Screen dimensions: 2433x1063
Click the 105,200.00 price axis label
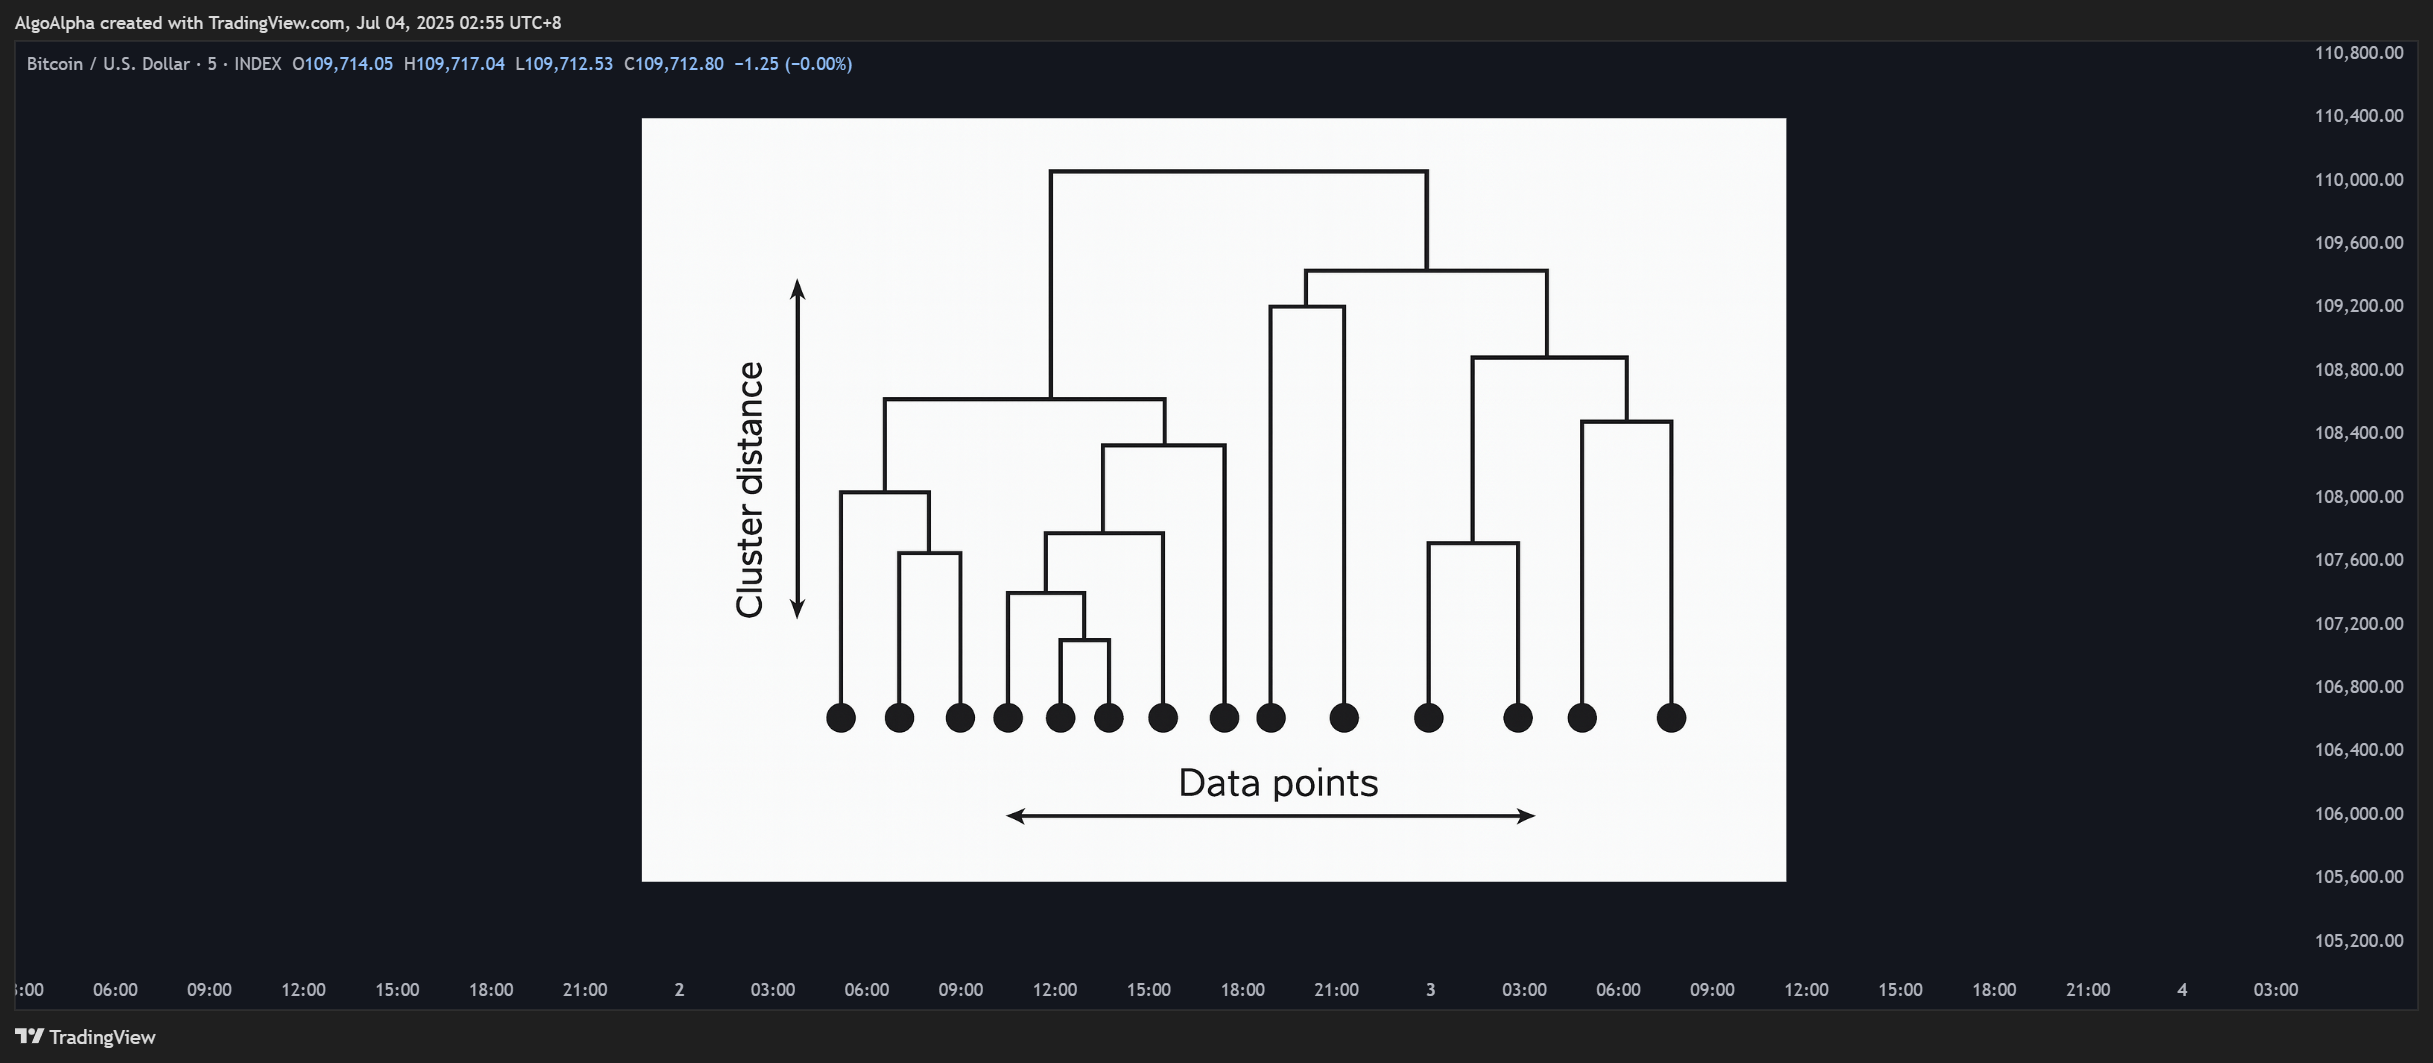click(x=2359, y=941)
